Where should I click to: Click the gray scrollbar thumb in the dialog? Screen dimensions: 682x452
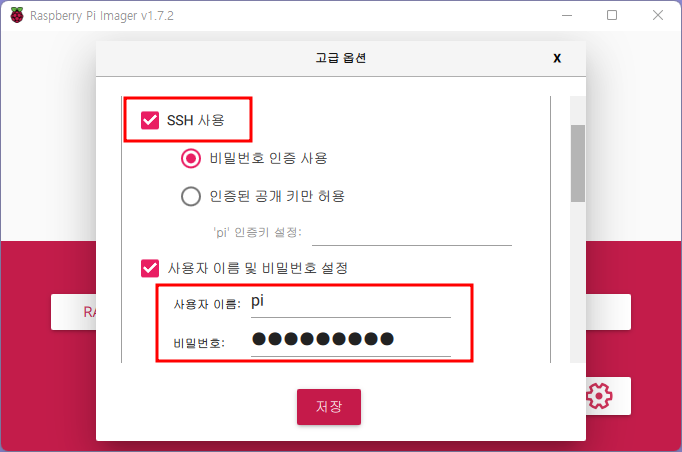click(578, 164)
